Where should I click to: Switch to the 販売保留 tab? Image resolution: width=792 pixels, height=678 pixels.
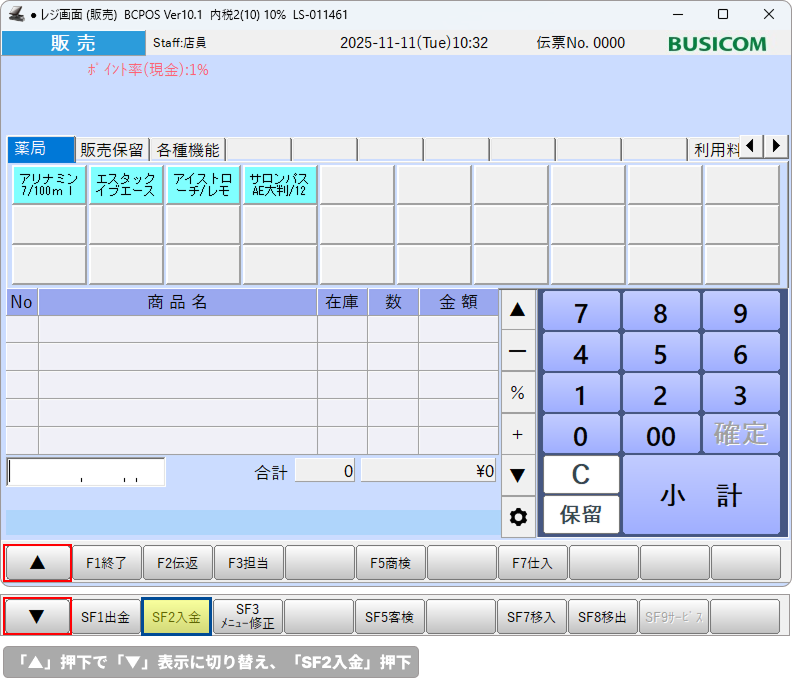(113, 150)
